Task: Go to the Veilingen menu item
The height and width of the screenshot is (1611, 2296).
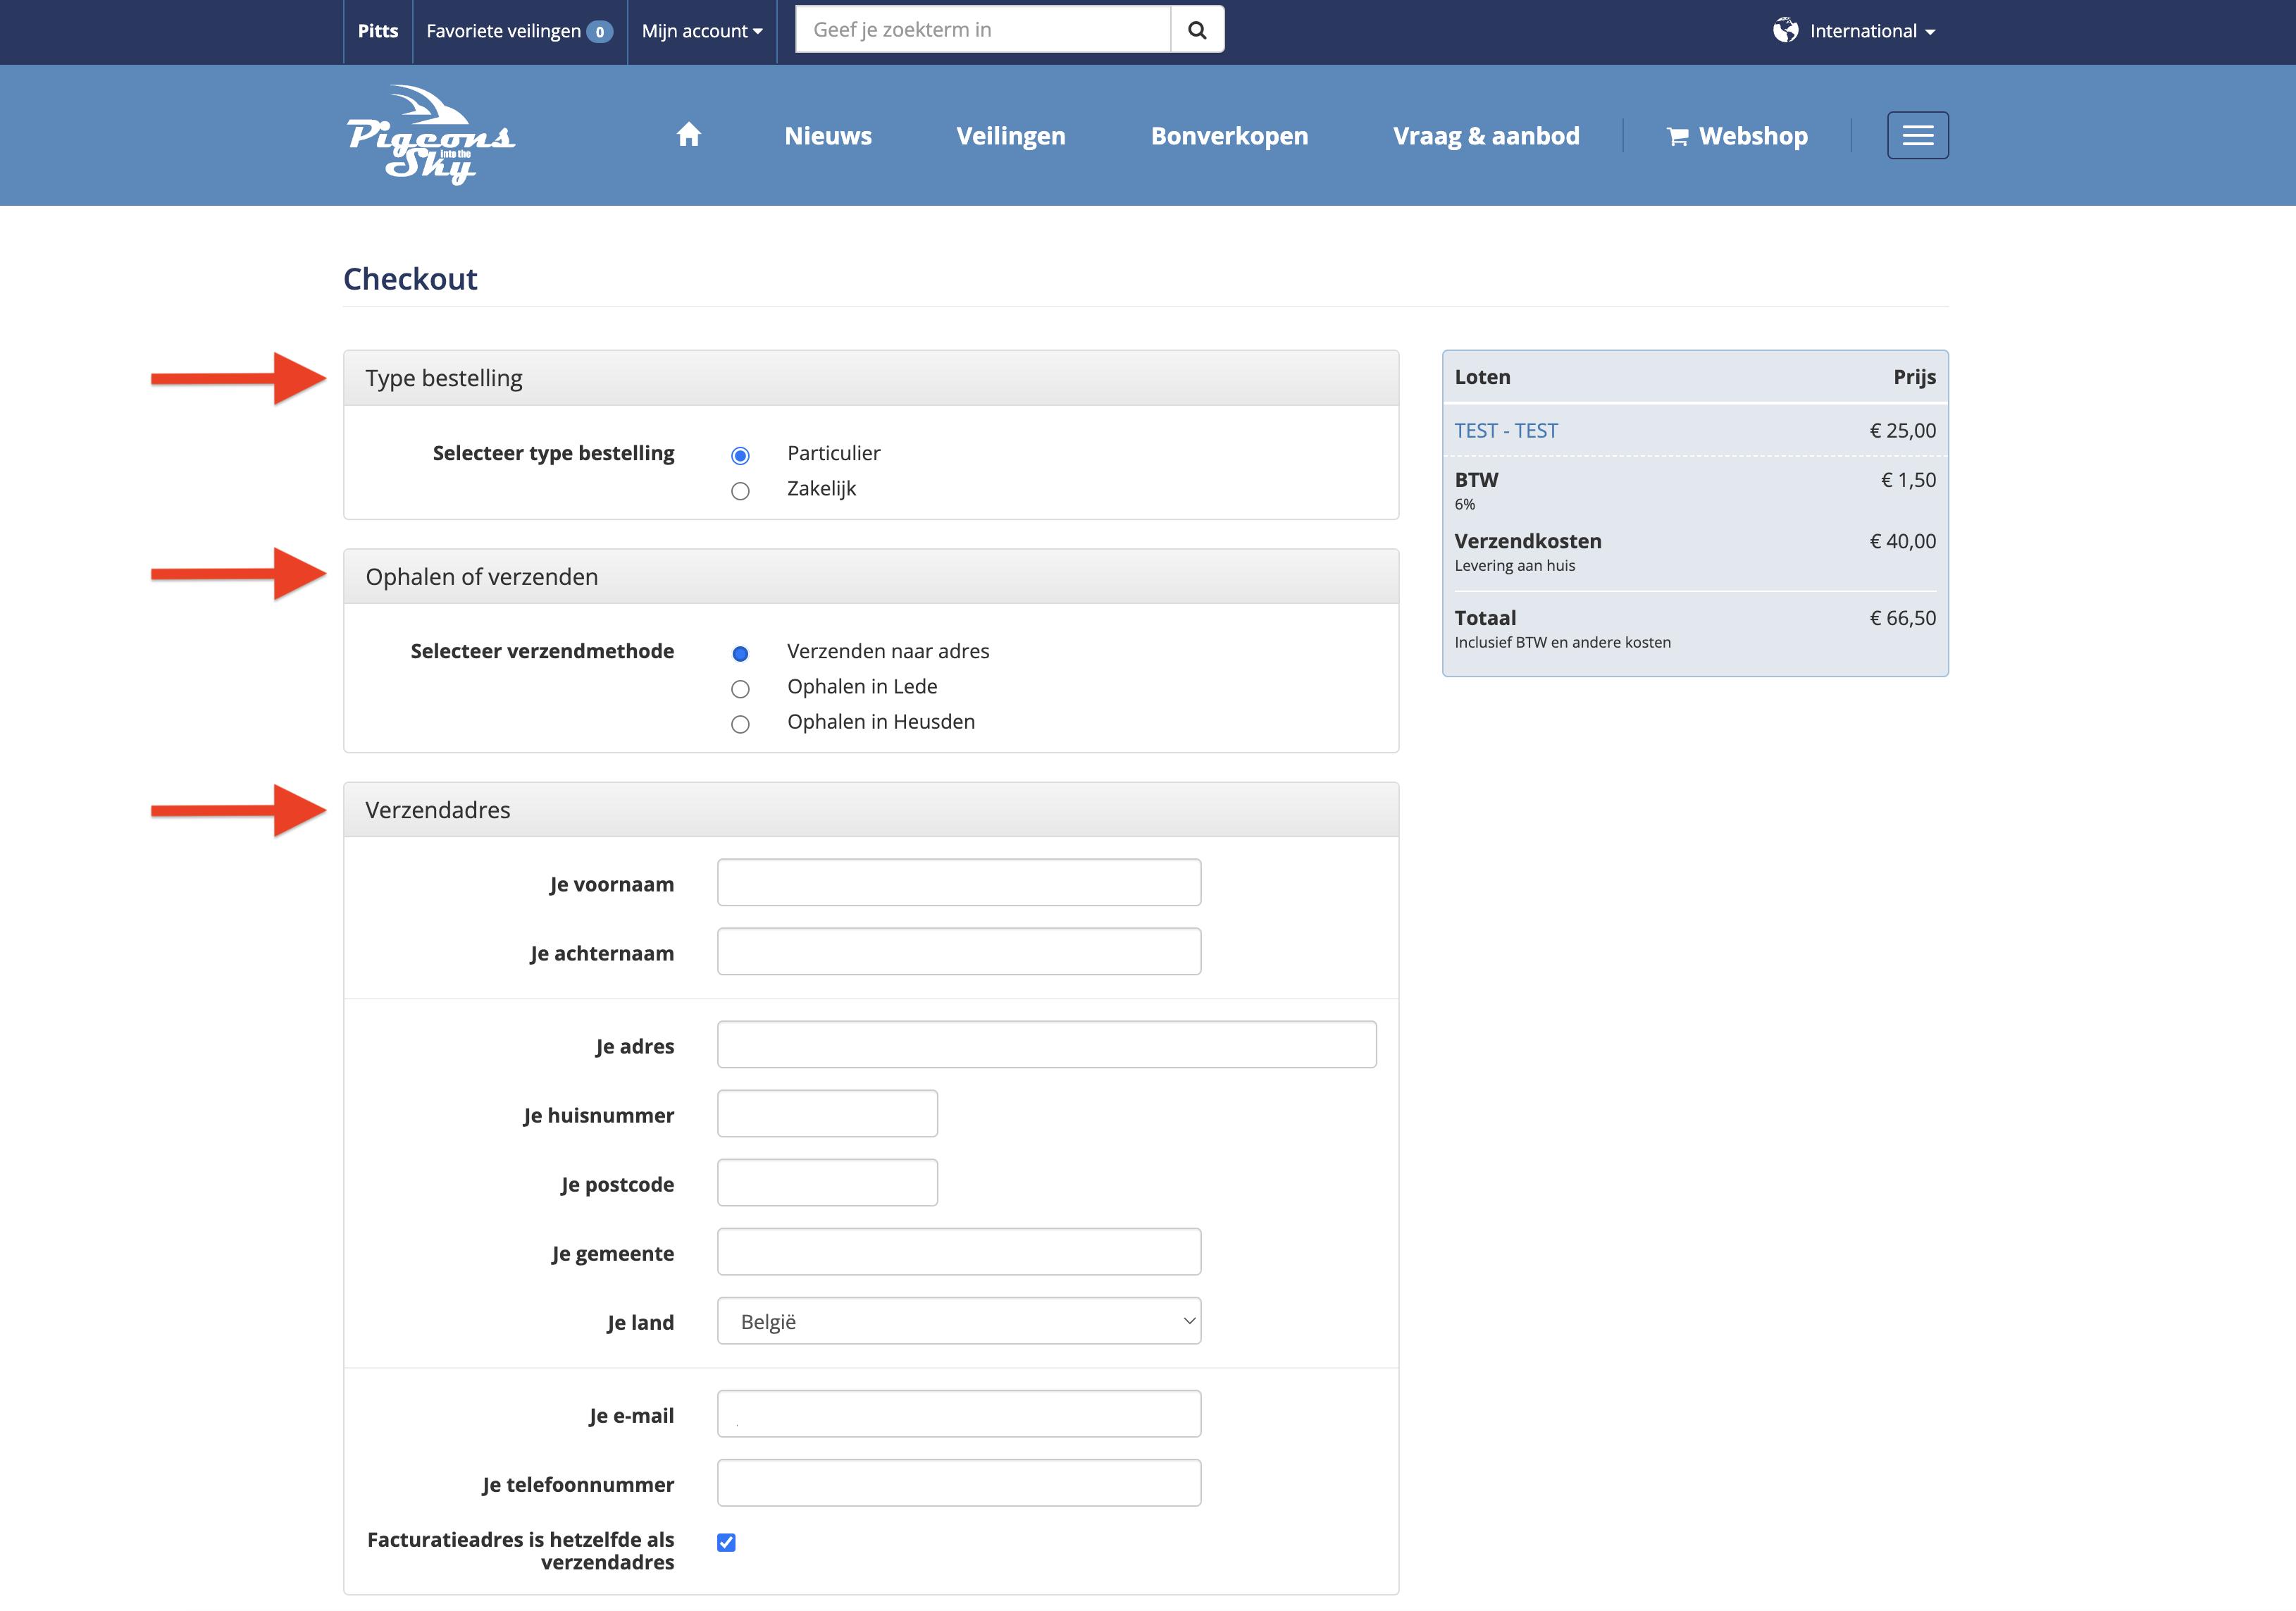Action: tap(1010, 135)
